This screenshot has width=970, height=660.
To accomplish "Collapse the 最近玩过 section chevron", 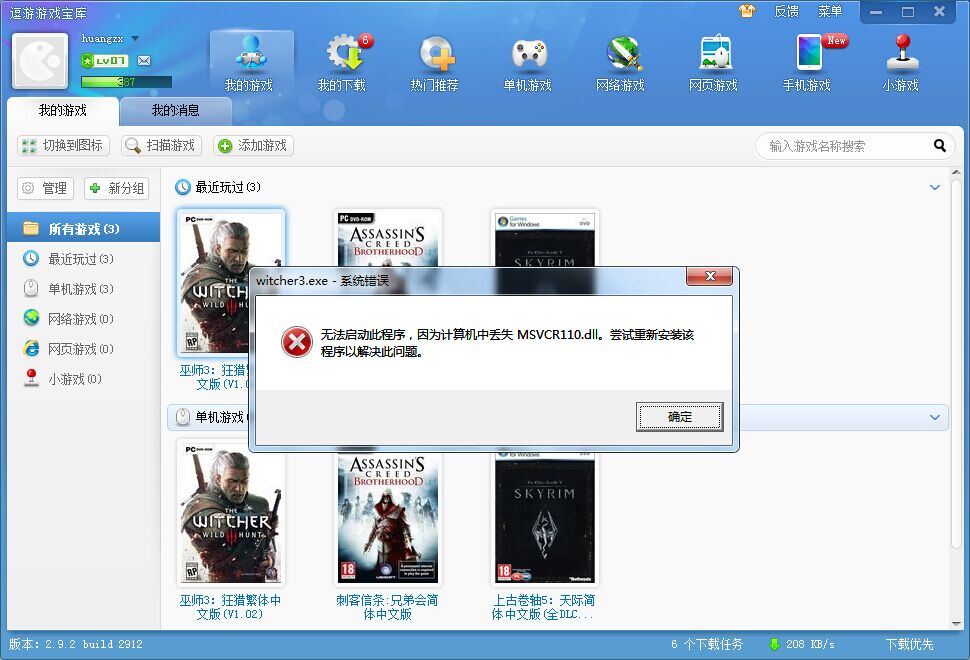I will pos(935,187).
